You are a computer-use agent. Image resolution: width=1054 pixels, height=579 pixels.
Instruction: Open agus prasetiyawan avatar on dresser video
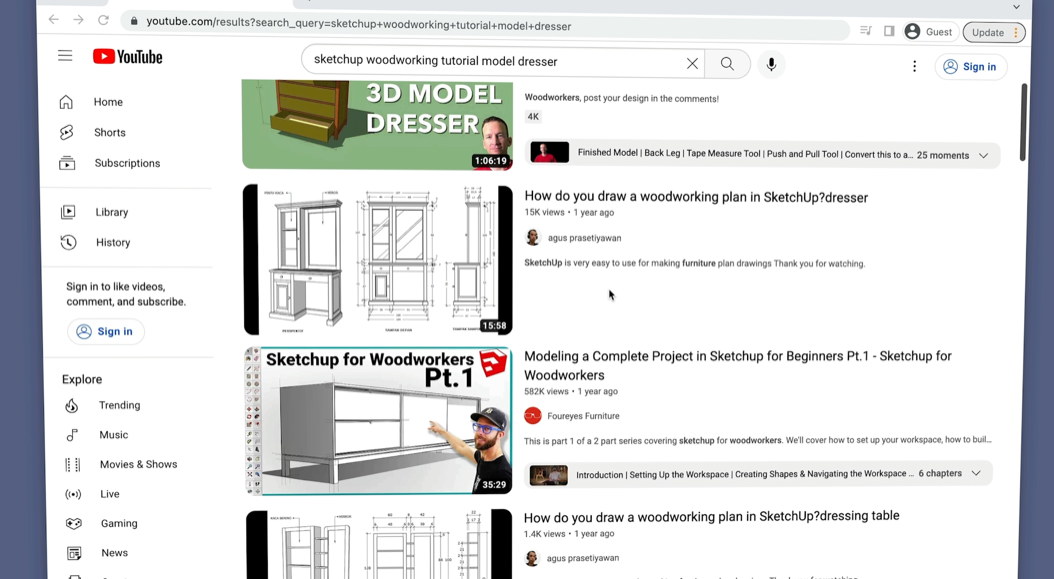pyautogui.click(x=532, y=237)
